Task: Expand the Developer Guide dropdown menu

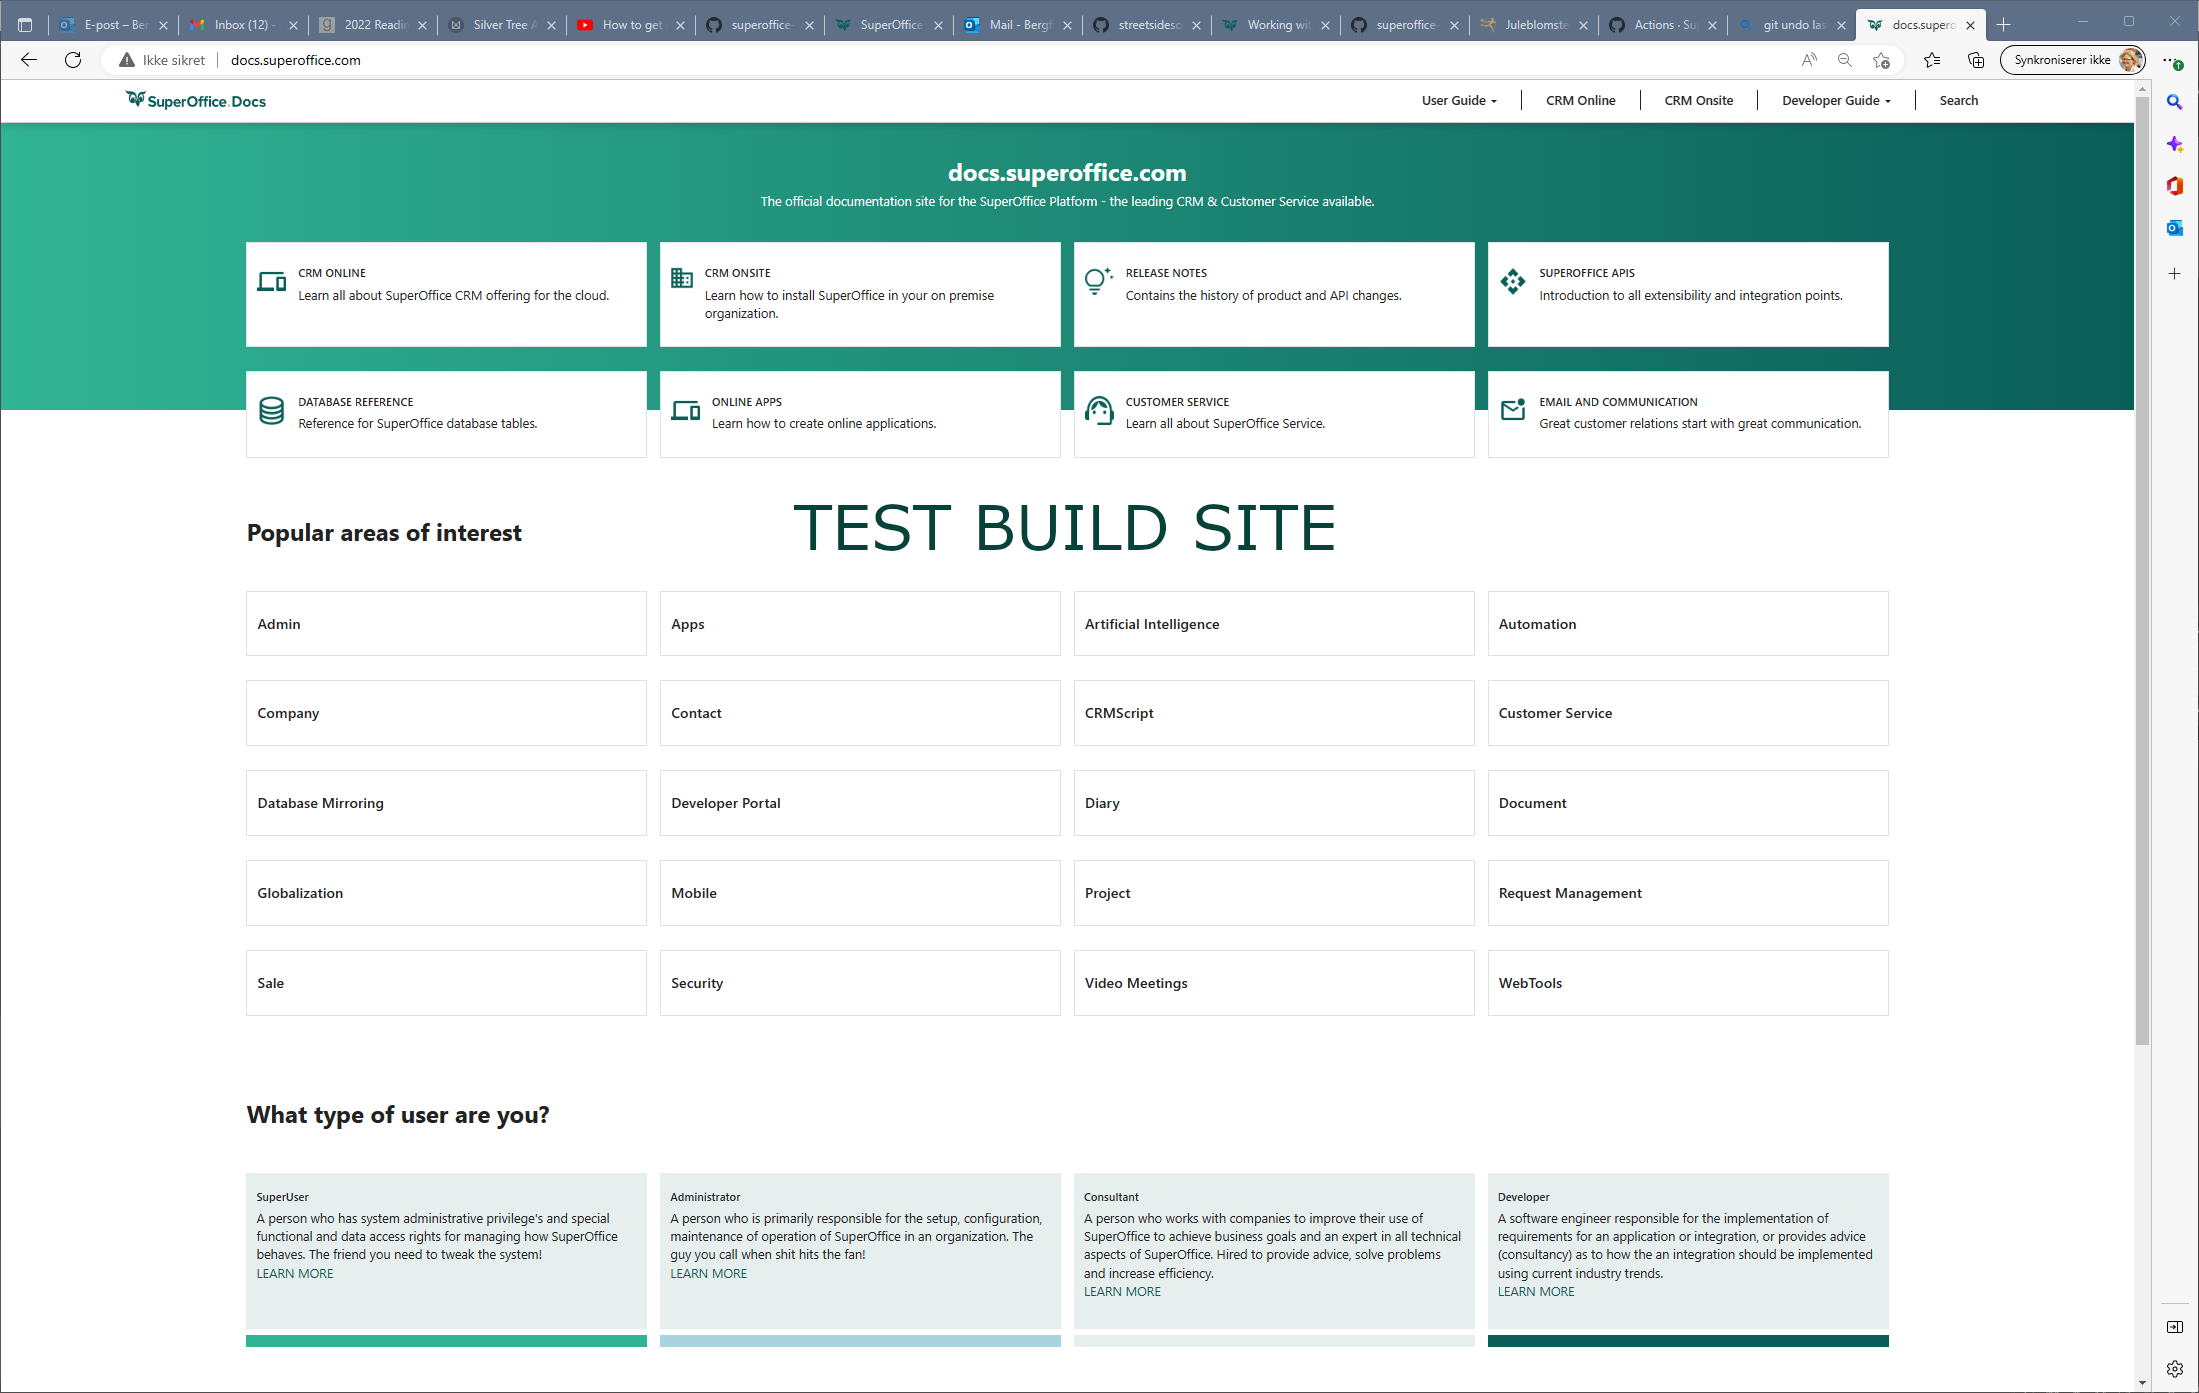Action: pos(1836,100)
